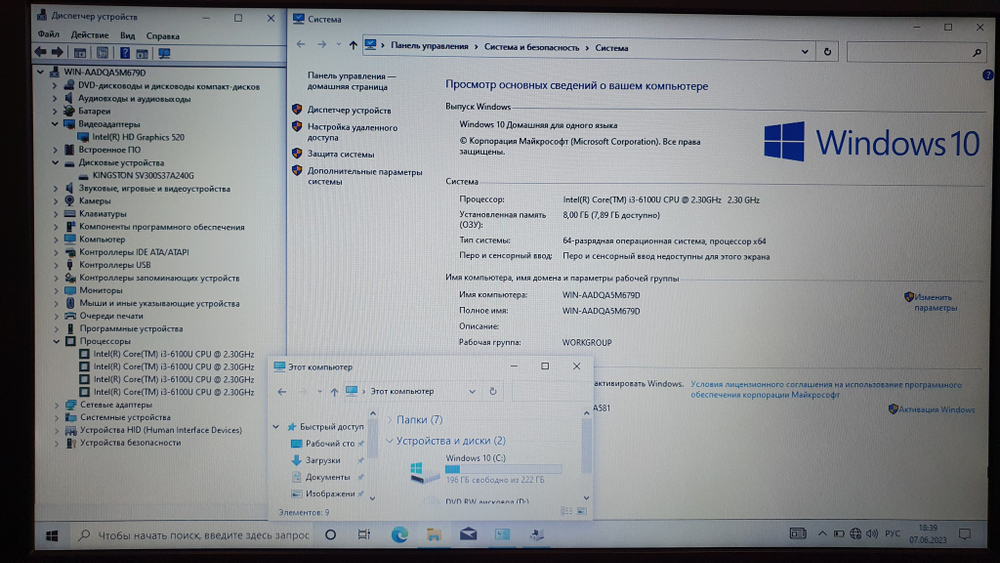
Task: Click the Back arrow in the System window
Action: click(x=301, y=45)
